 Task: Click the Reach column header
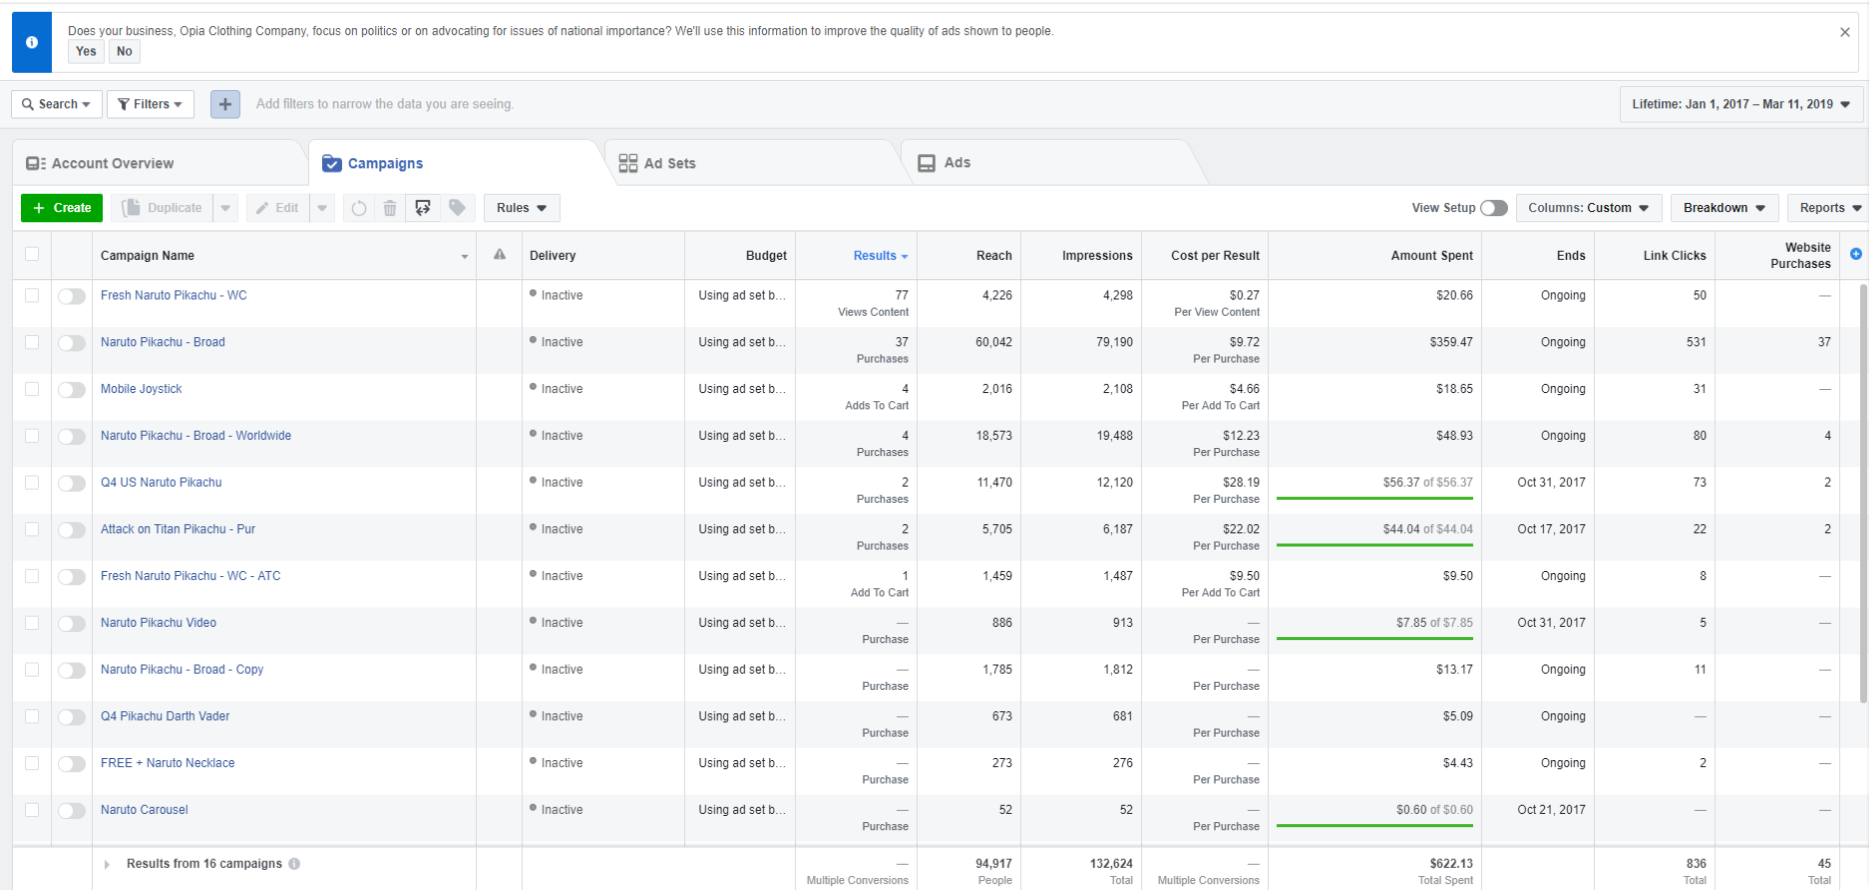coord(968,256)
